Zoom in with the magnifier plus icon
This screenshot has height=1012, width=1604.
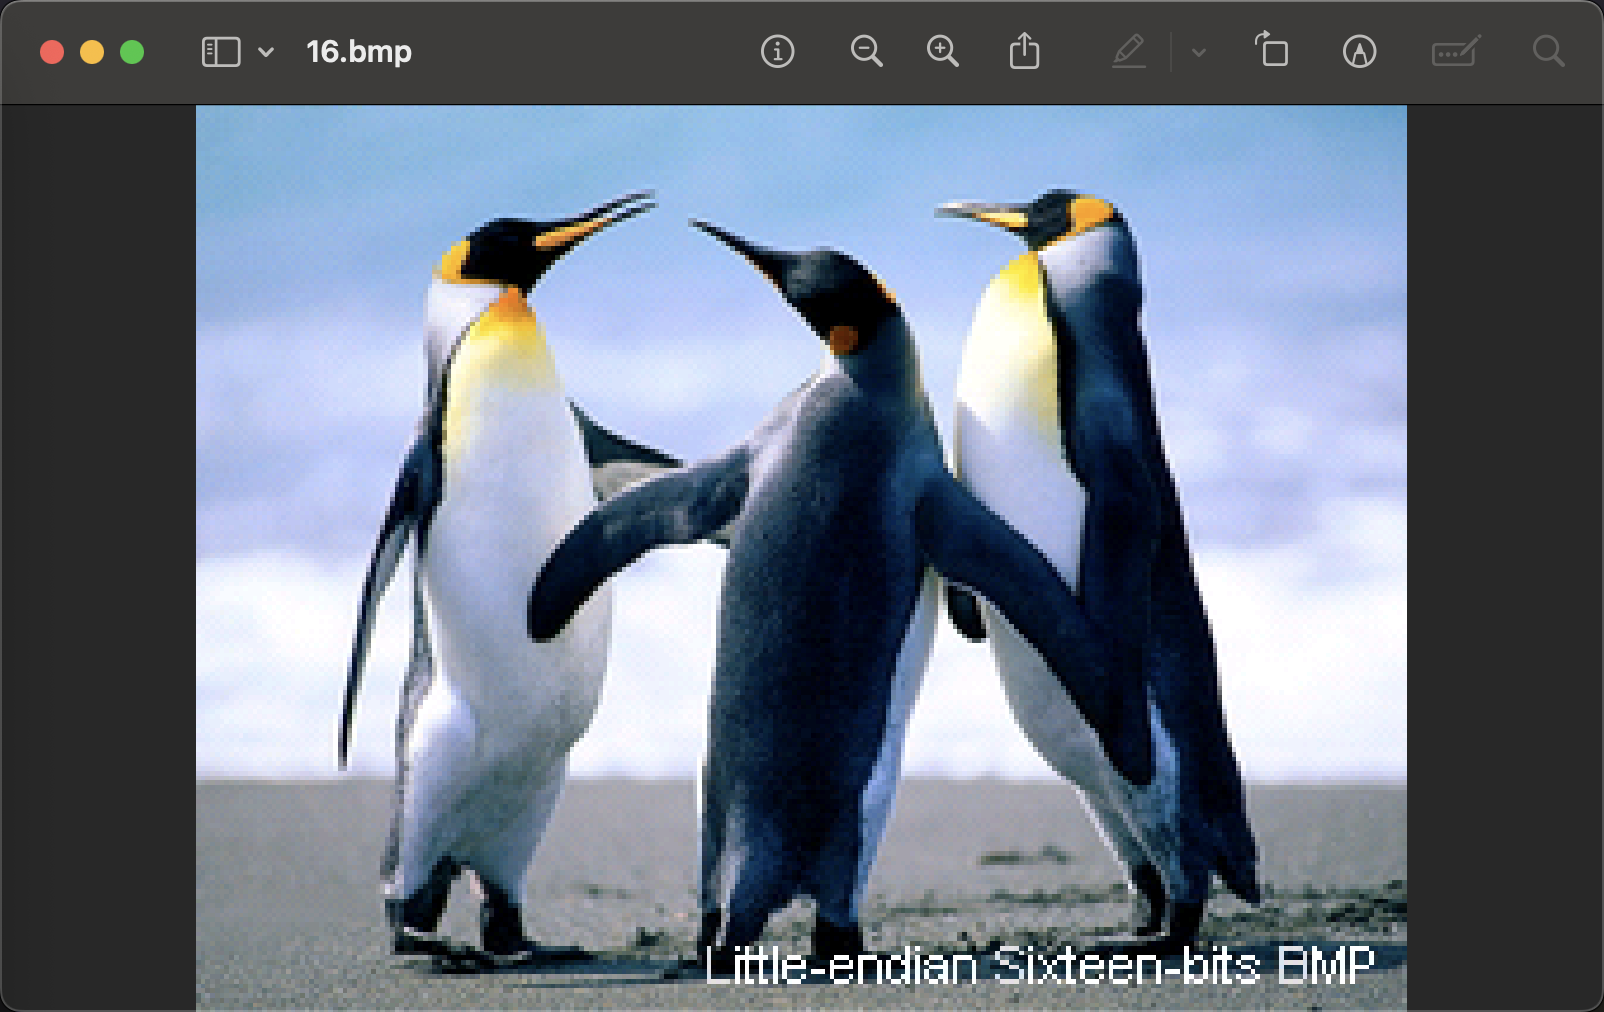point(942,52)
